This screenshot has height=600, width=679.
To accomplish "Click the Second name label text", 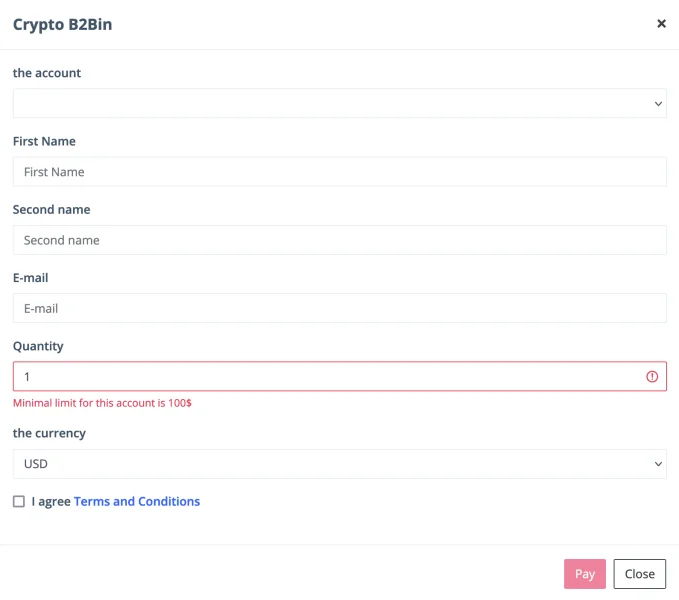I will 51,210.
